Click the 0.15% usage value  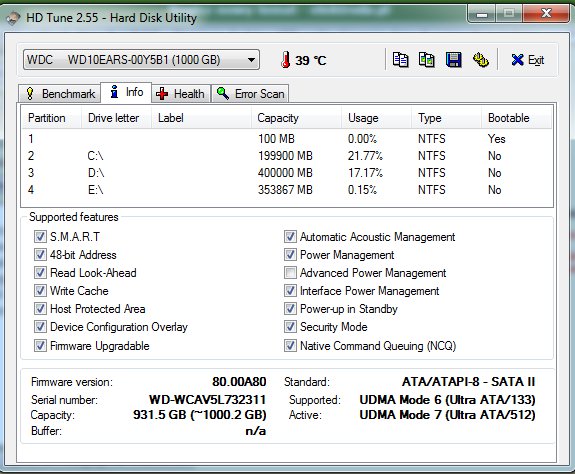tap(362, 190)
